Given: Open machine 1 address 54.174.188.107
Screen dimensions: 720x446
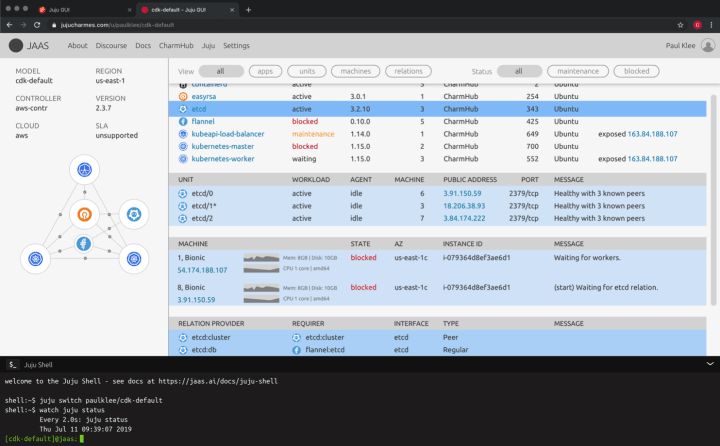Looking at the screenshot, I should 202,270.
